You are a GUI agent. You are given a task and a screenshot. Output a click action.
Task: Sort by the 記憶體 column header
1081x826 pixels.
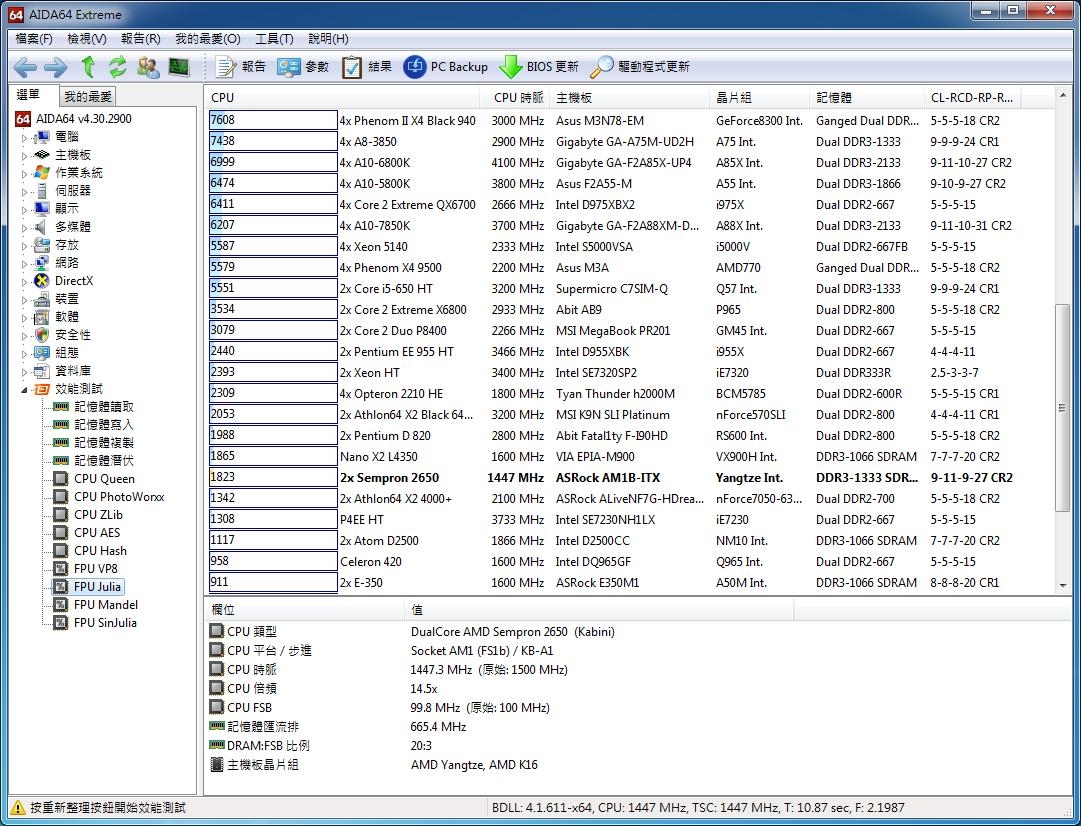click(867, 98)
